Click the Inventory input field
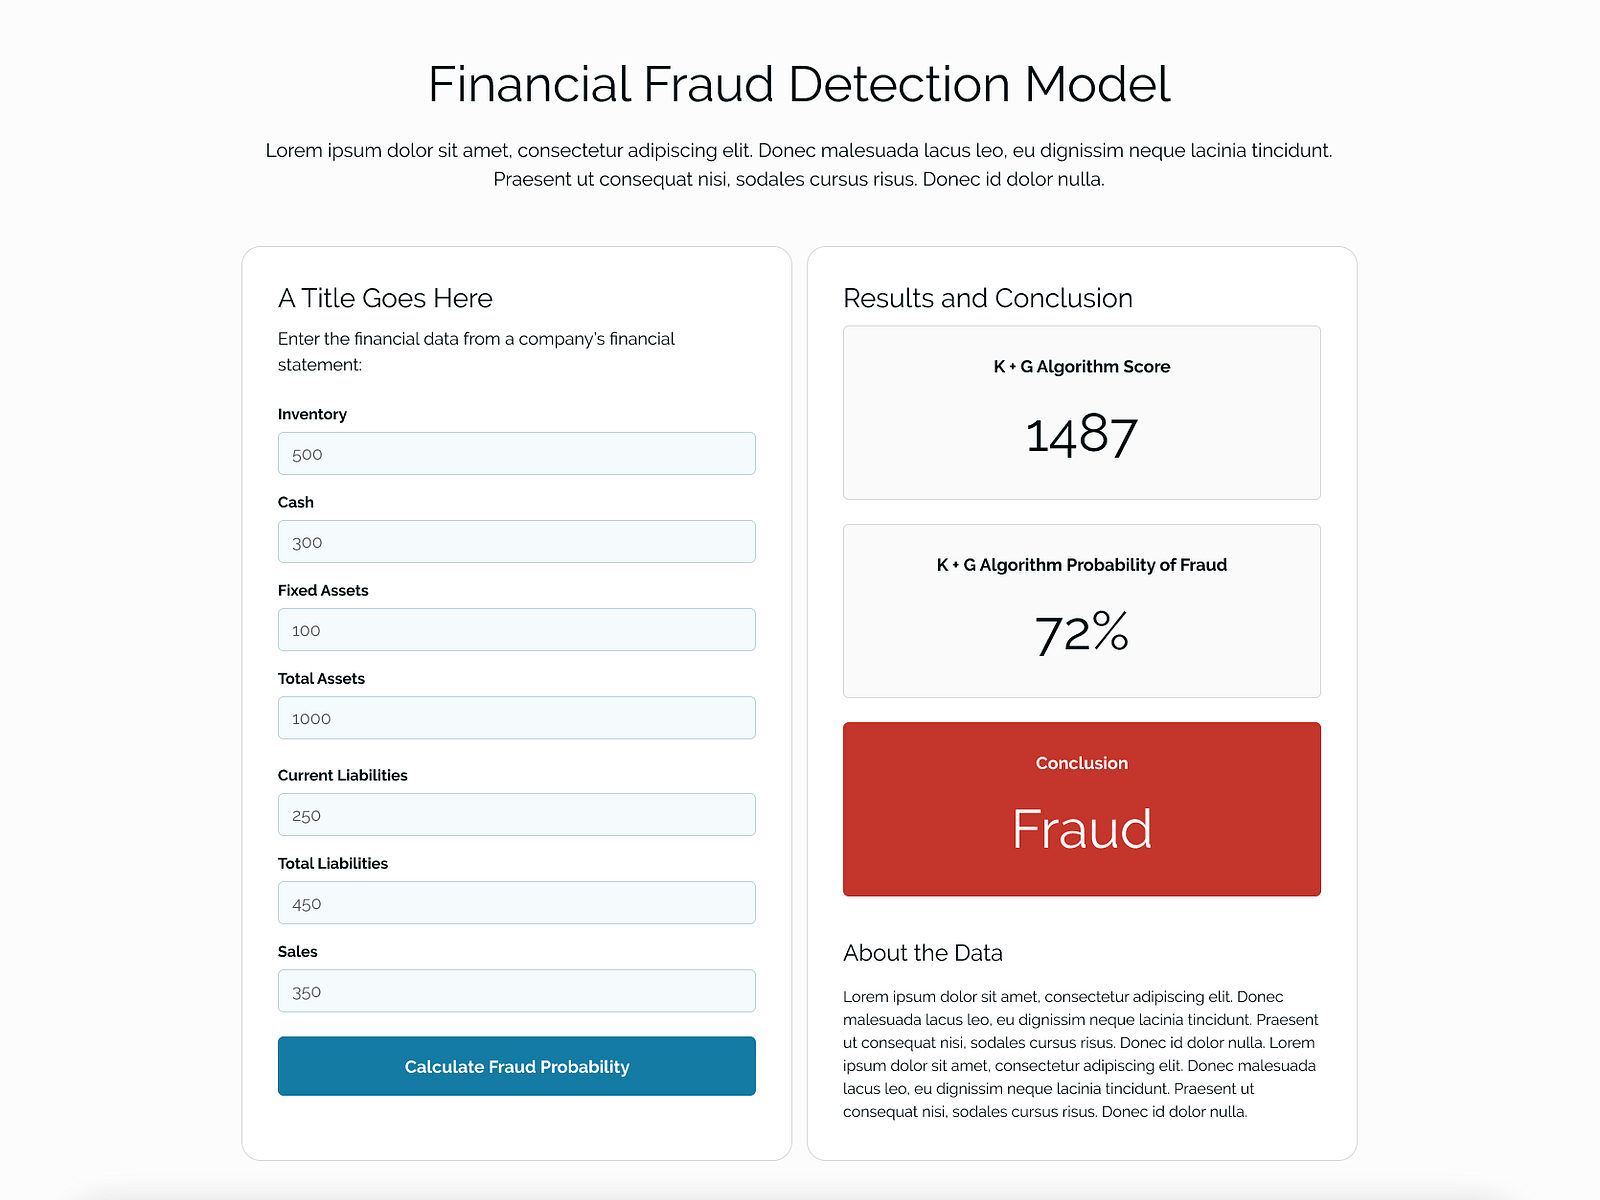 516,453
